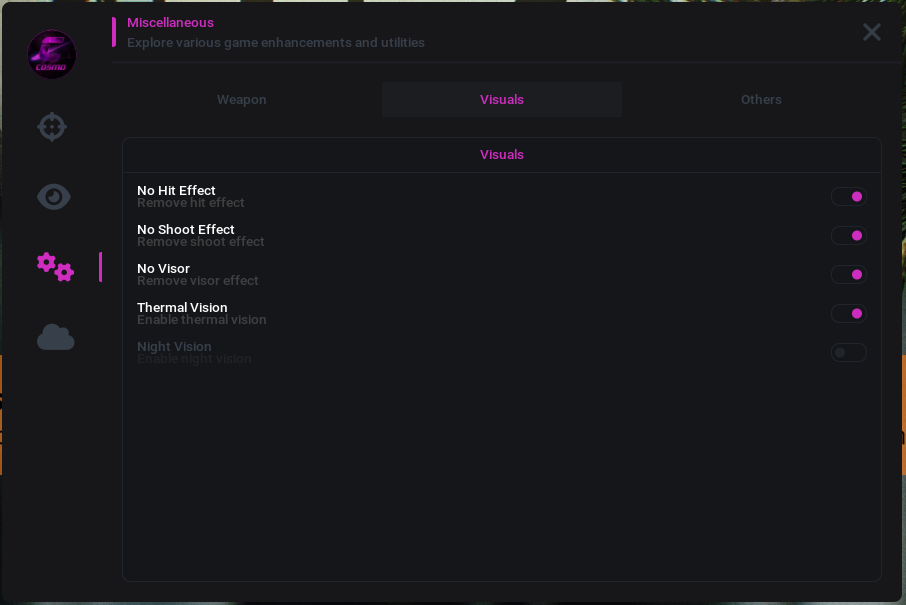Click the Visuals panel section heading
Image resolution: width=906 pixels, height=605 pixels.
click(502, 154)
